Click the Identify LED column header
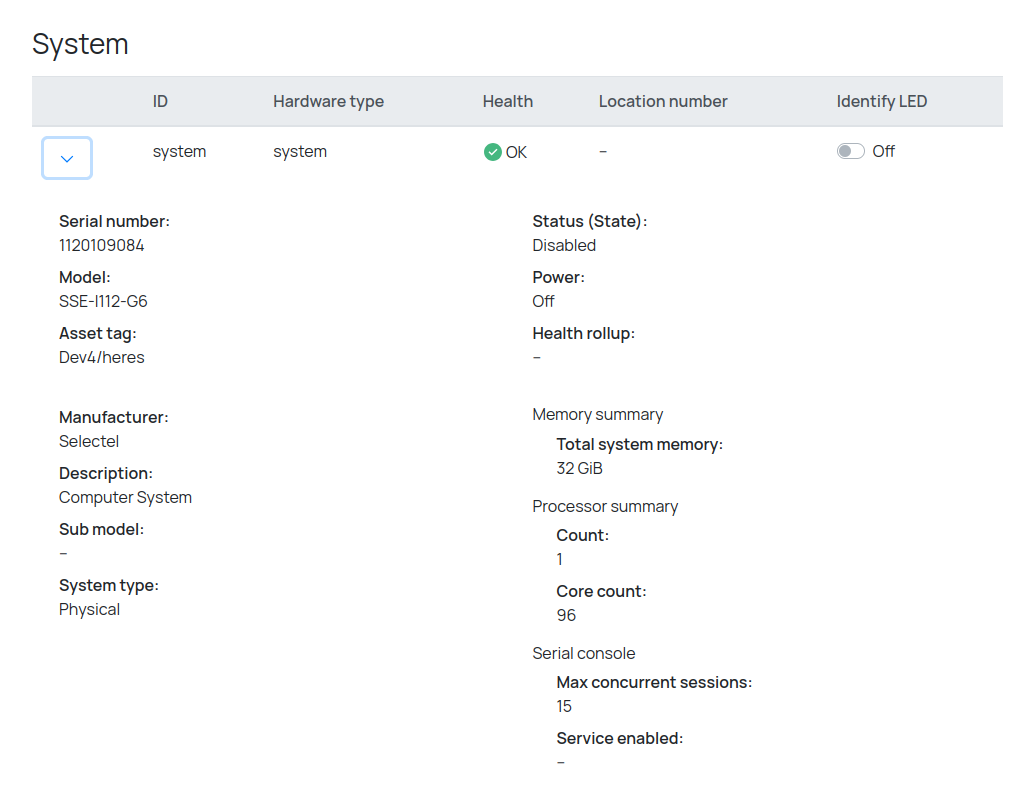 [x=881, y=101]
